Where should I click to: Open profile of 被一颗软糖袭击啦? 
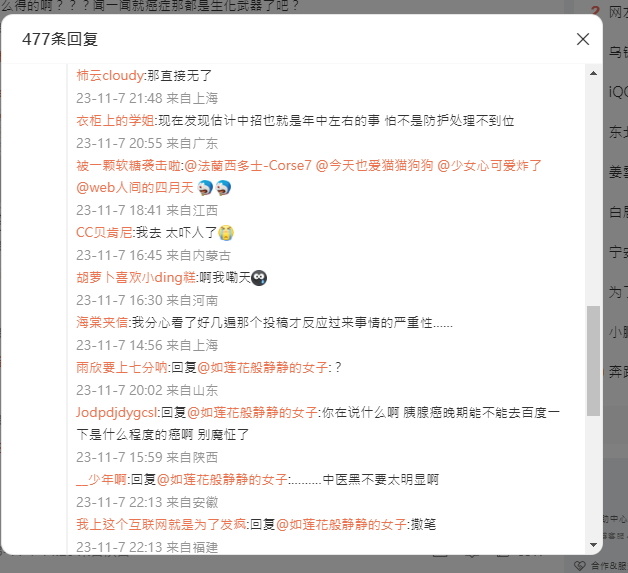coord(128,165)
